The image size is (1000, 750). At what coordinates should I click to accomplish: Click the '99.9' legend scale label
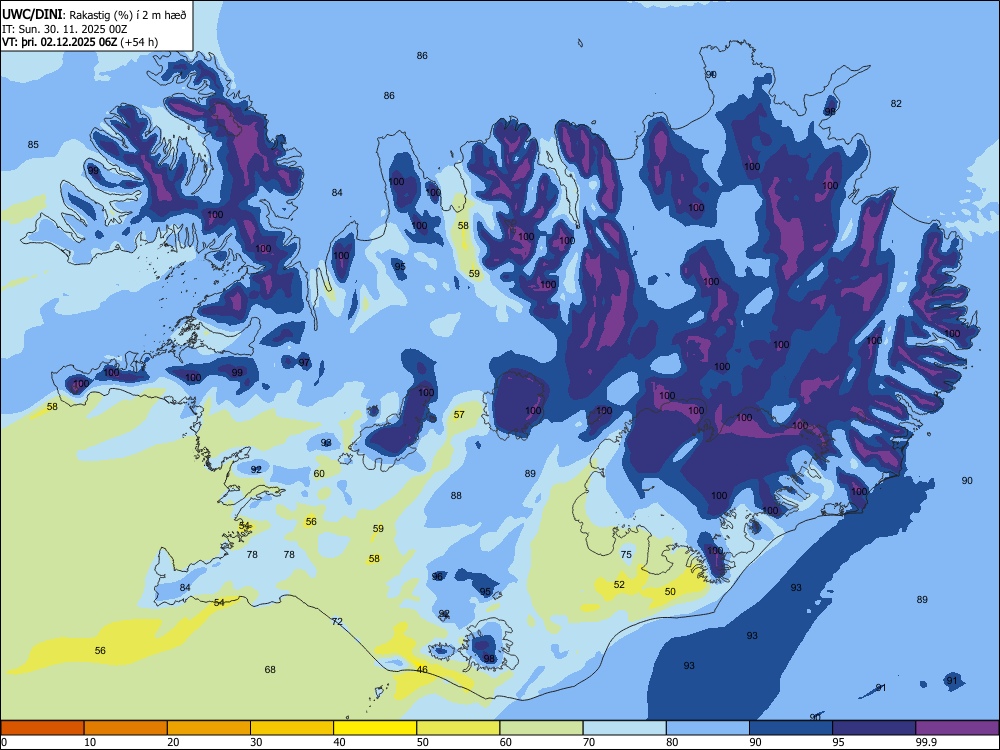tap(925, 742)
